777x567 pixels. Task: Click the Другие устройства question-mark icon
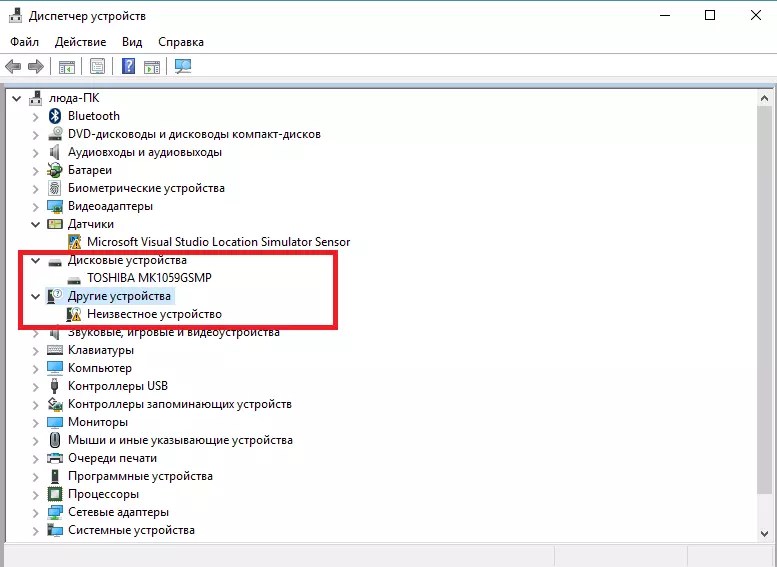coord(55,296)
